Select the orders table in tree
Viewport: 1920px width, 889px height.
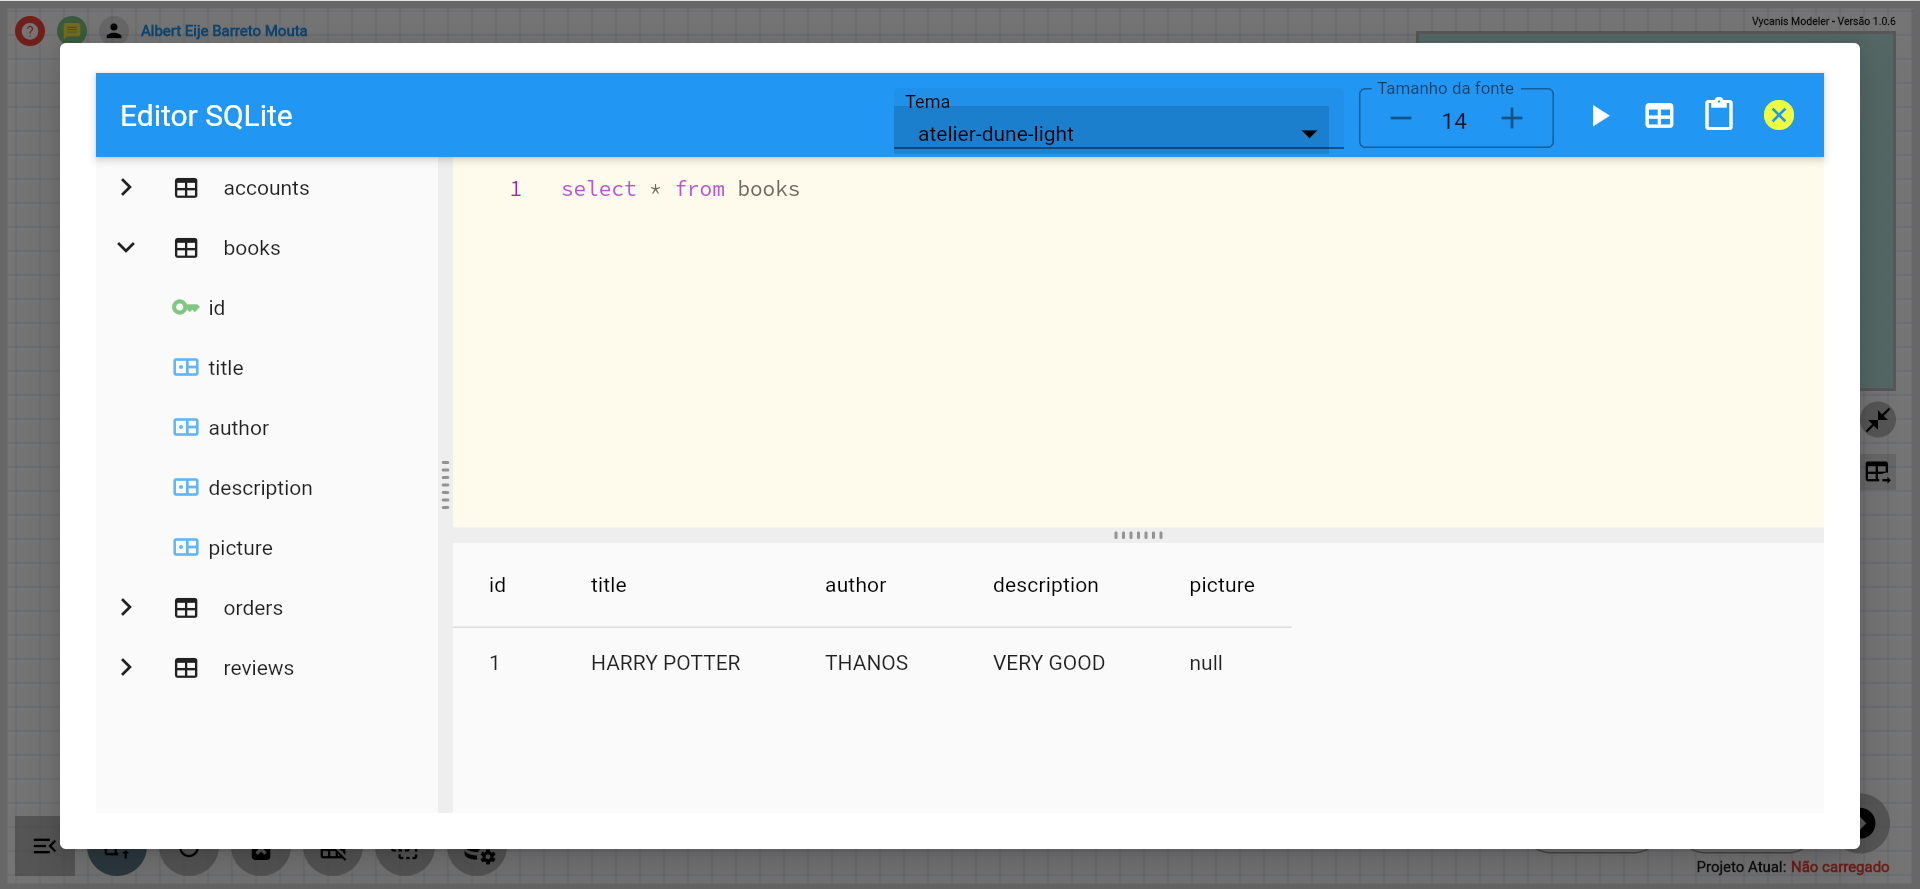point(253,608)
